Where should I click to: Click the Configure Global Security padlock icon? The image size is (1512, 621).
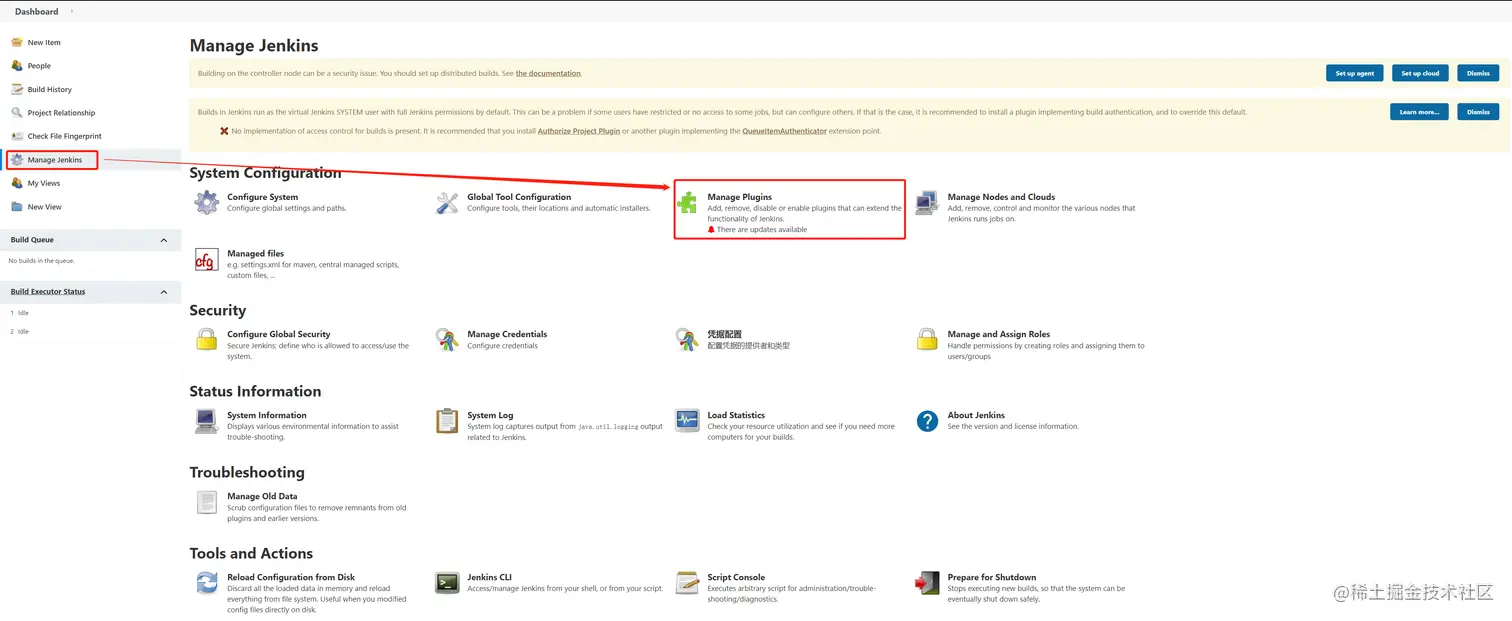[x=207, y=340]
